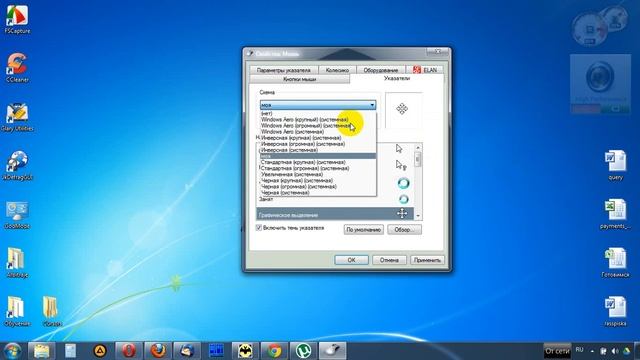Launch AIMP player from the taskbar

(x=100, y=351)
